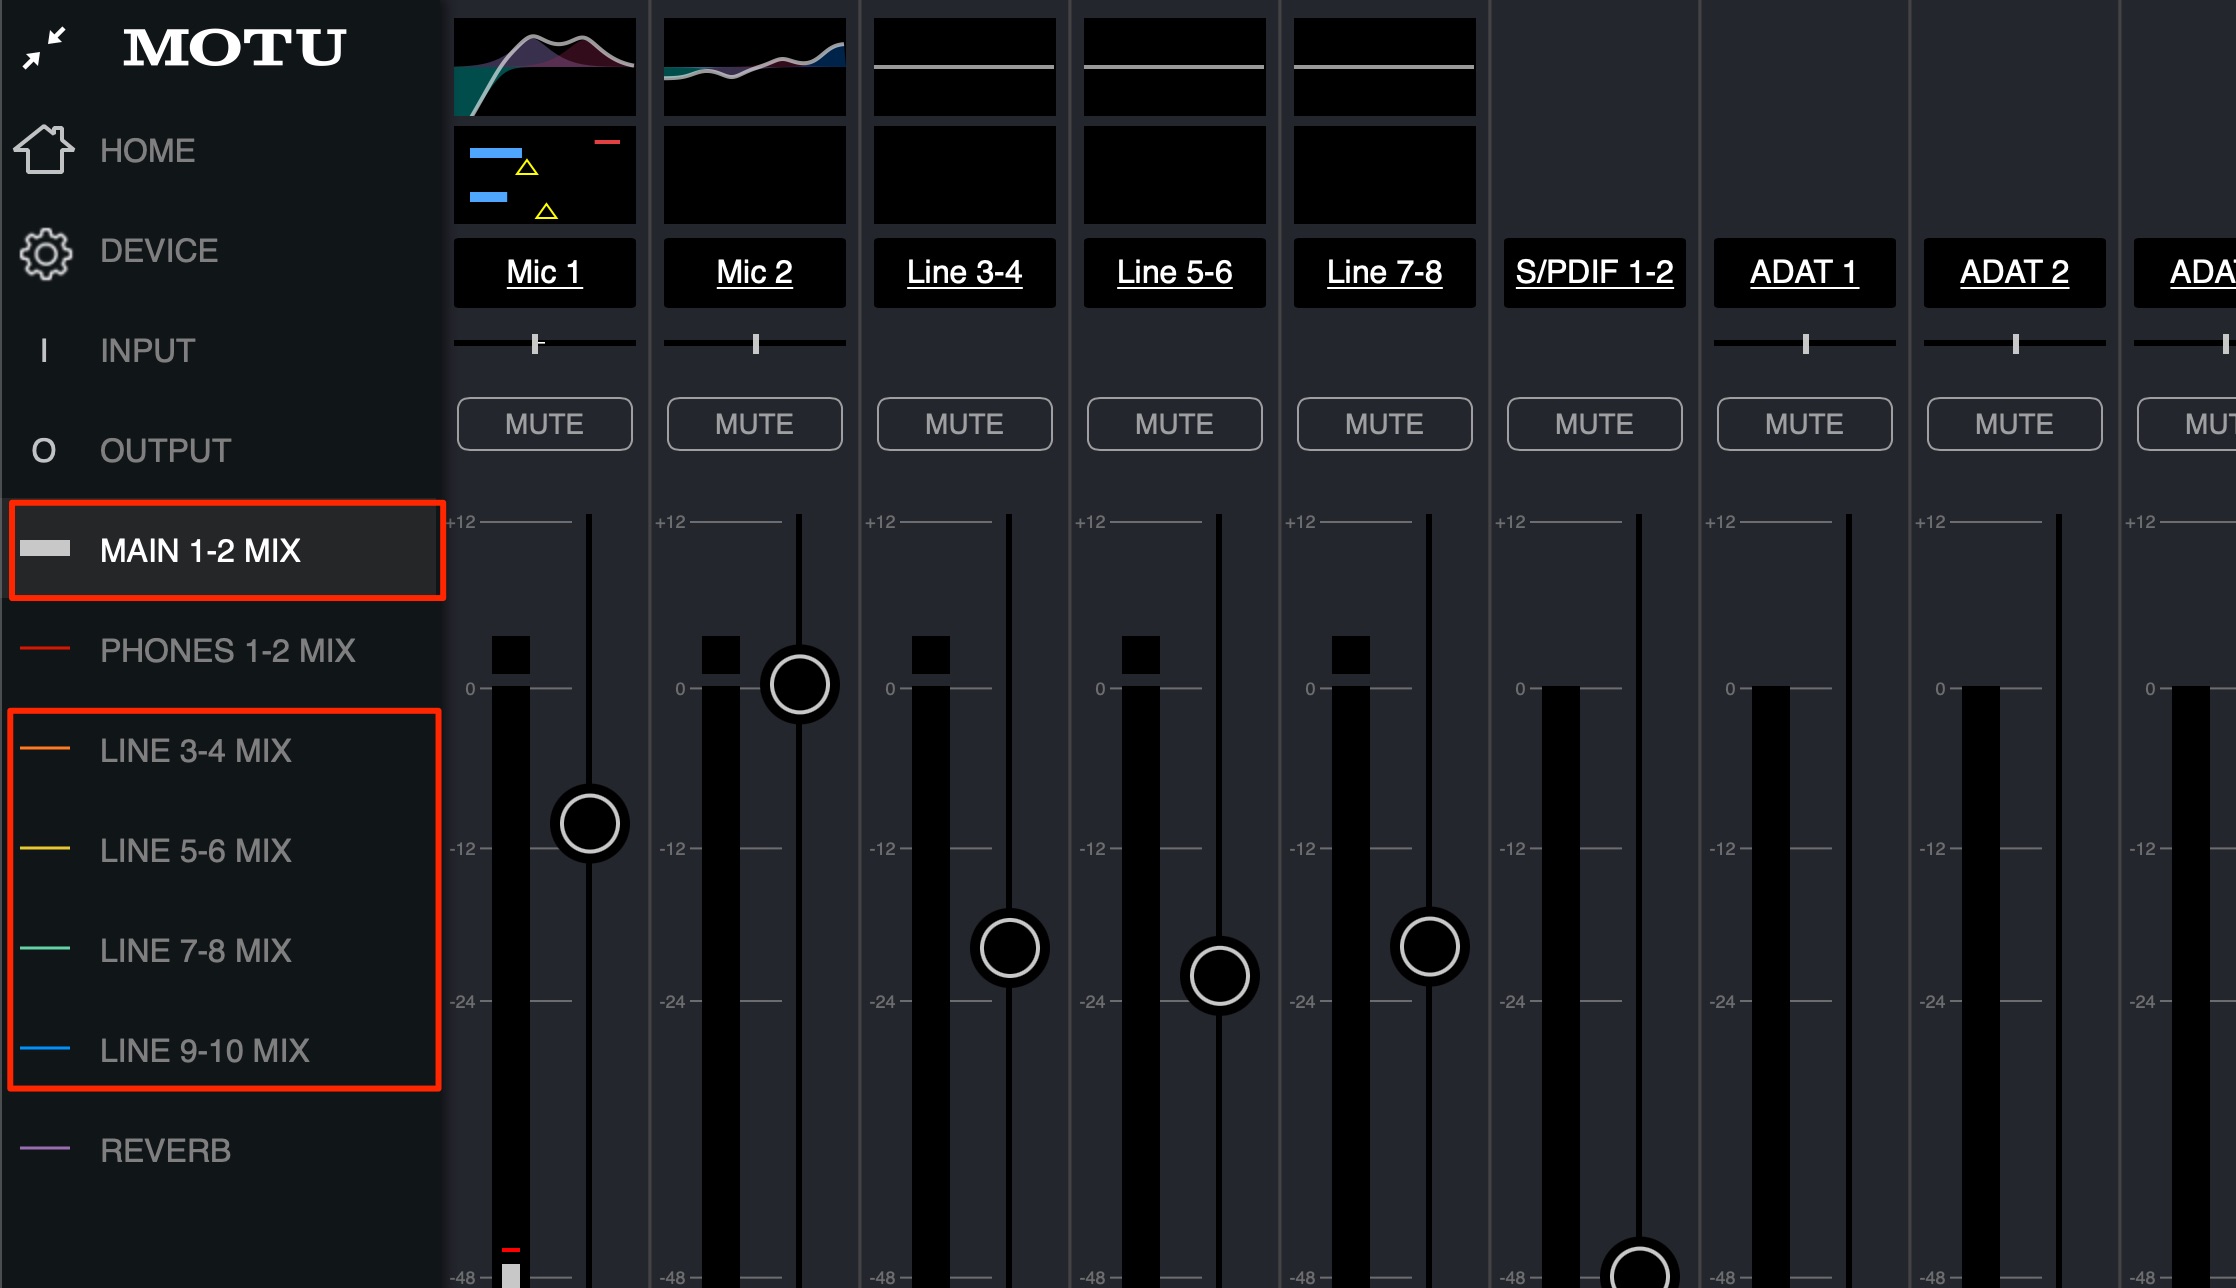Click the Mic 2 fader knob

(800, 685)
